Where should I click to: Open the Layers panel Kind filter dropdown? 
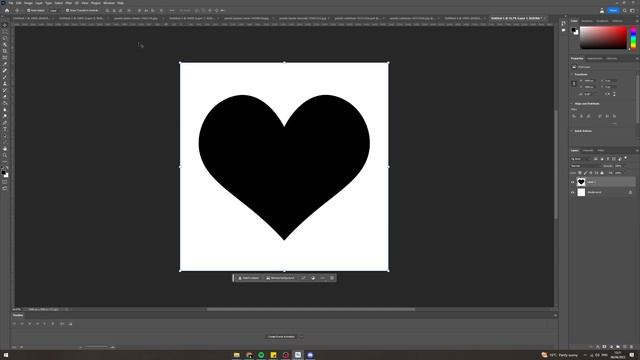pos(580,159)
